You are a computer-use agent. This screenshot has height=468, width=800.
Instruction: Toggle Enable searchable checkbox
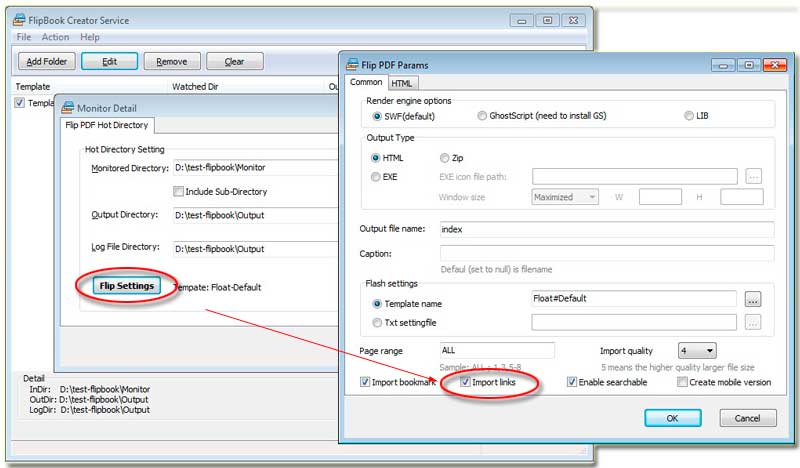[x=572, y=382]
